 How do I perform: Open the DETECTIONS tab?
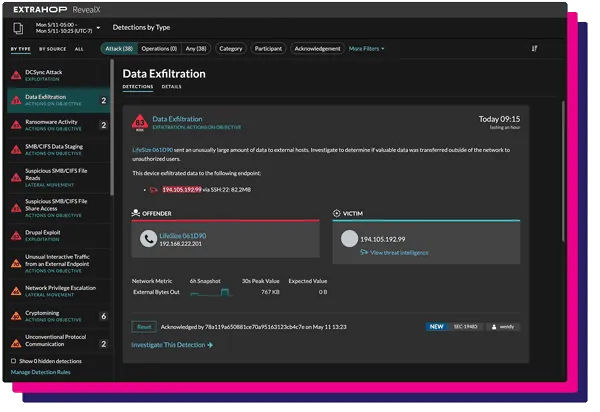(138, 87)
